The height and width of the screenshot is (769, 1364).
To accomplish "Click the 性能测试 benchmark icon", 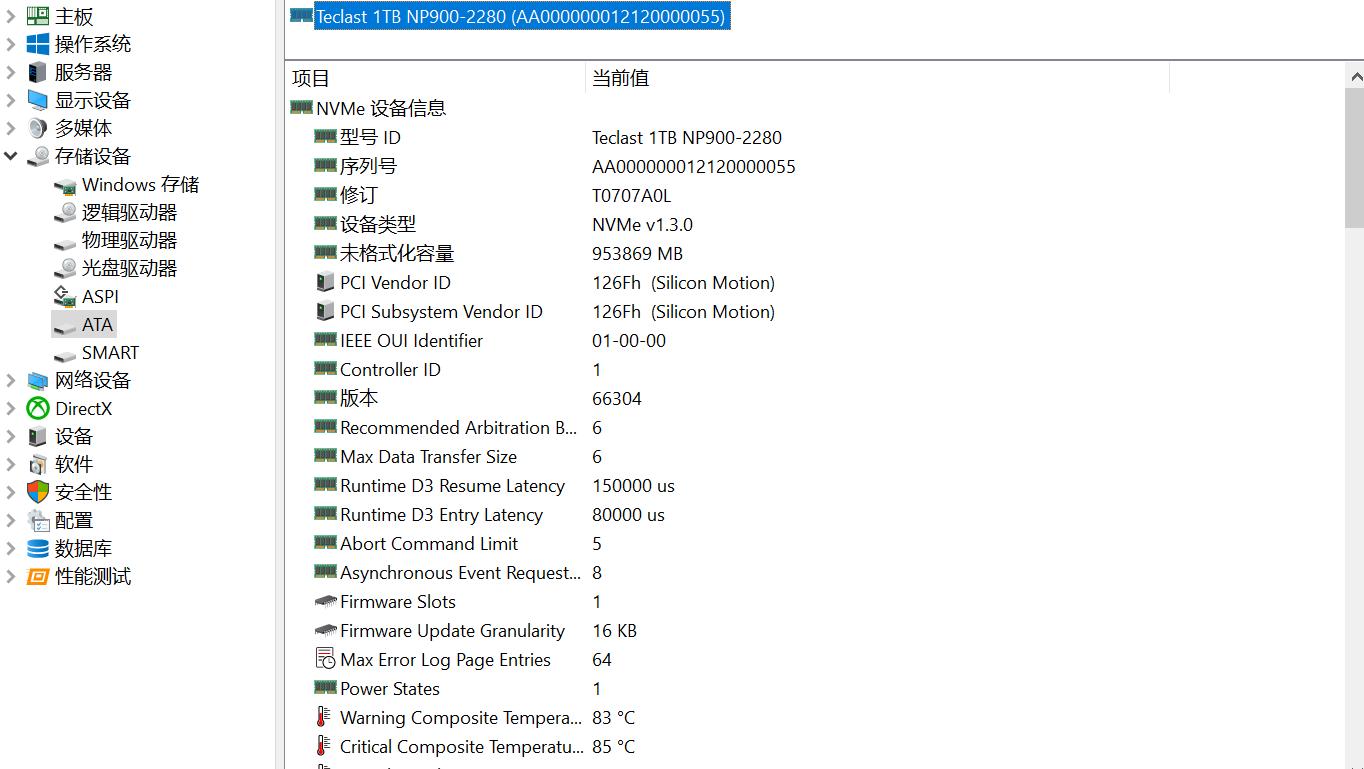I will click(x=37, y=577).
